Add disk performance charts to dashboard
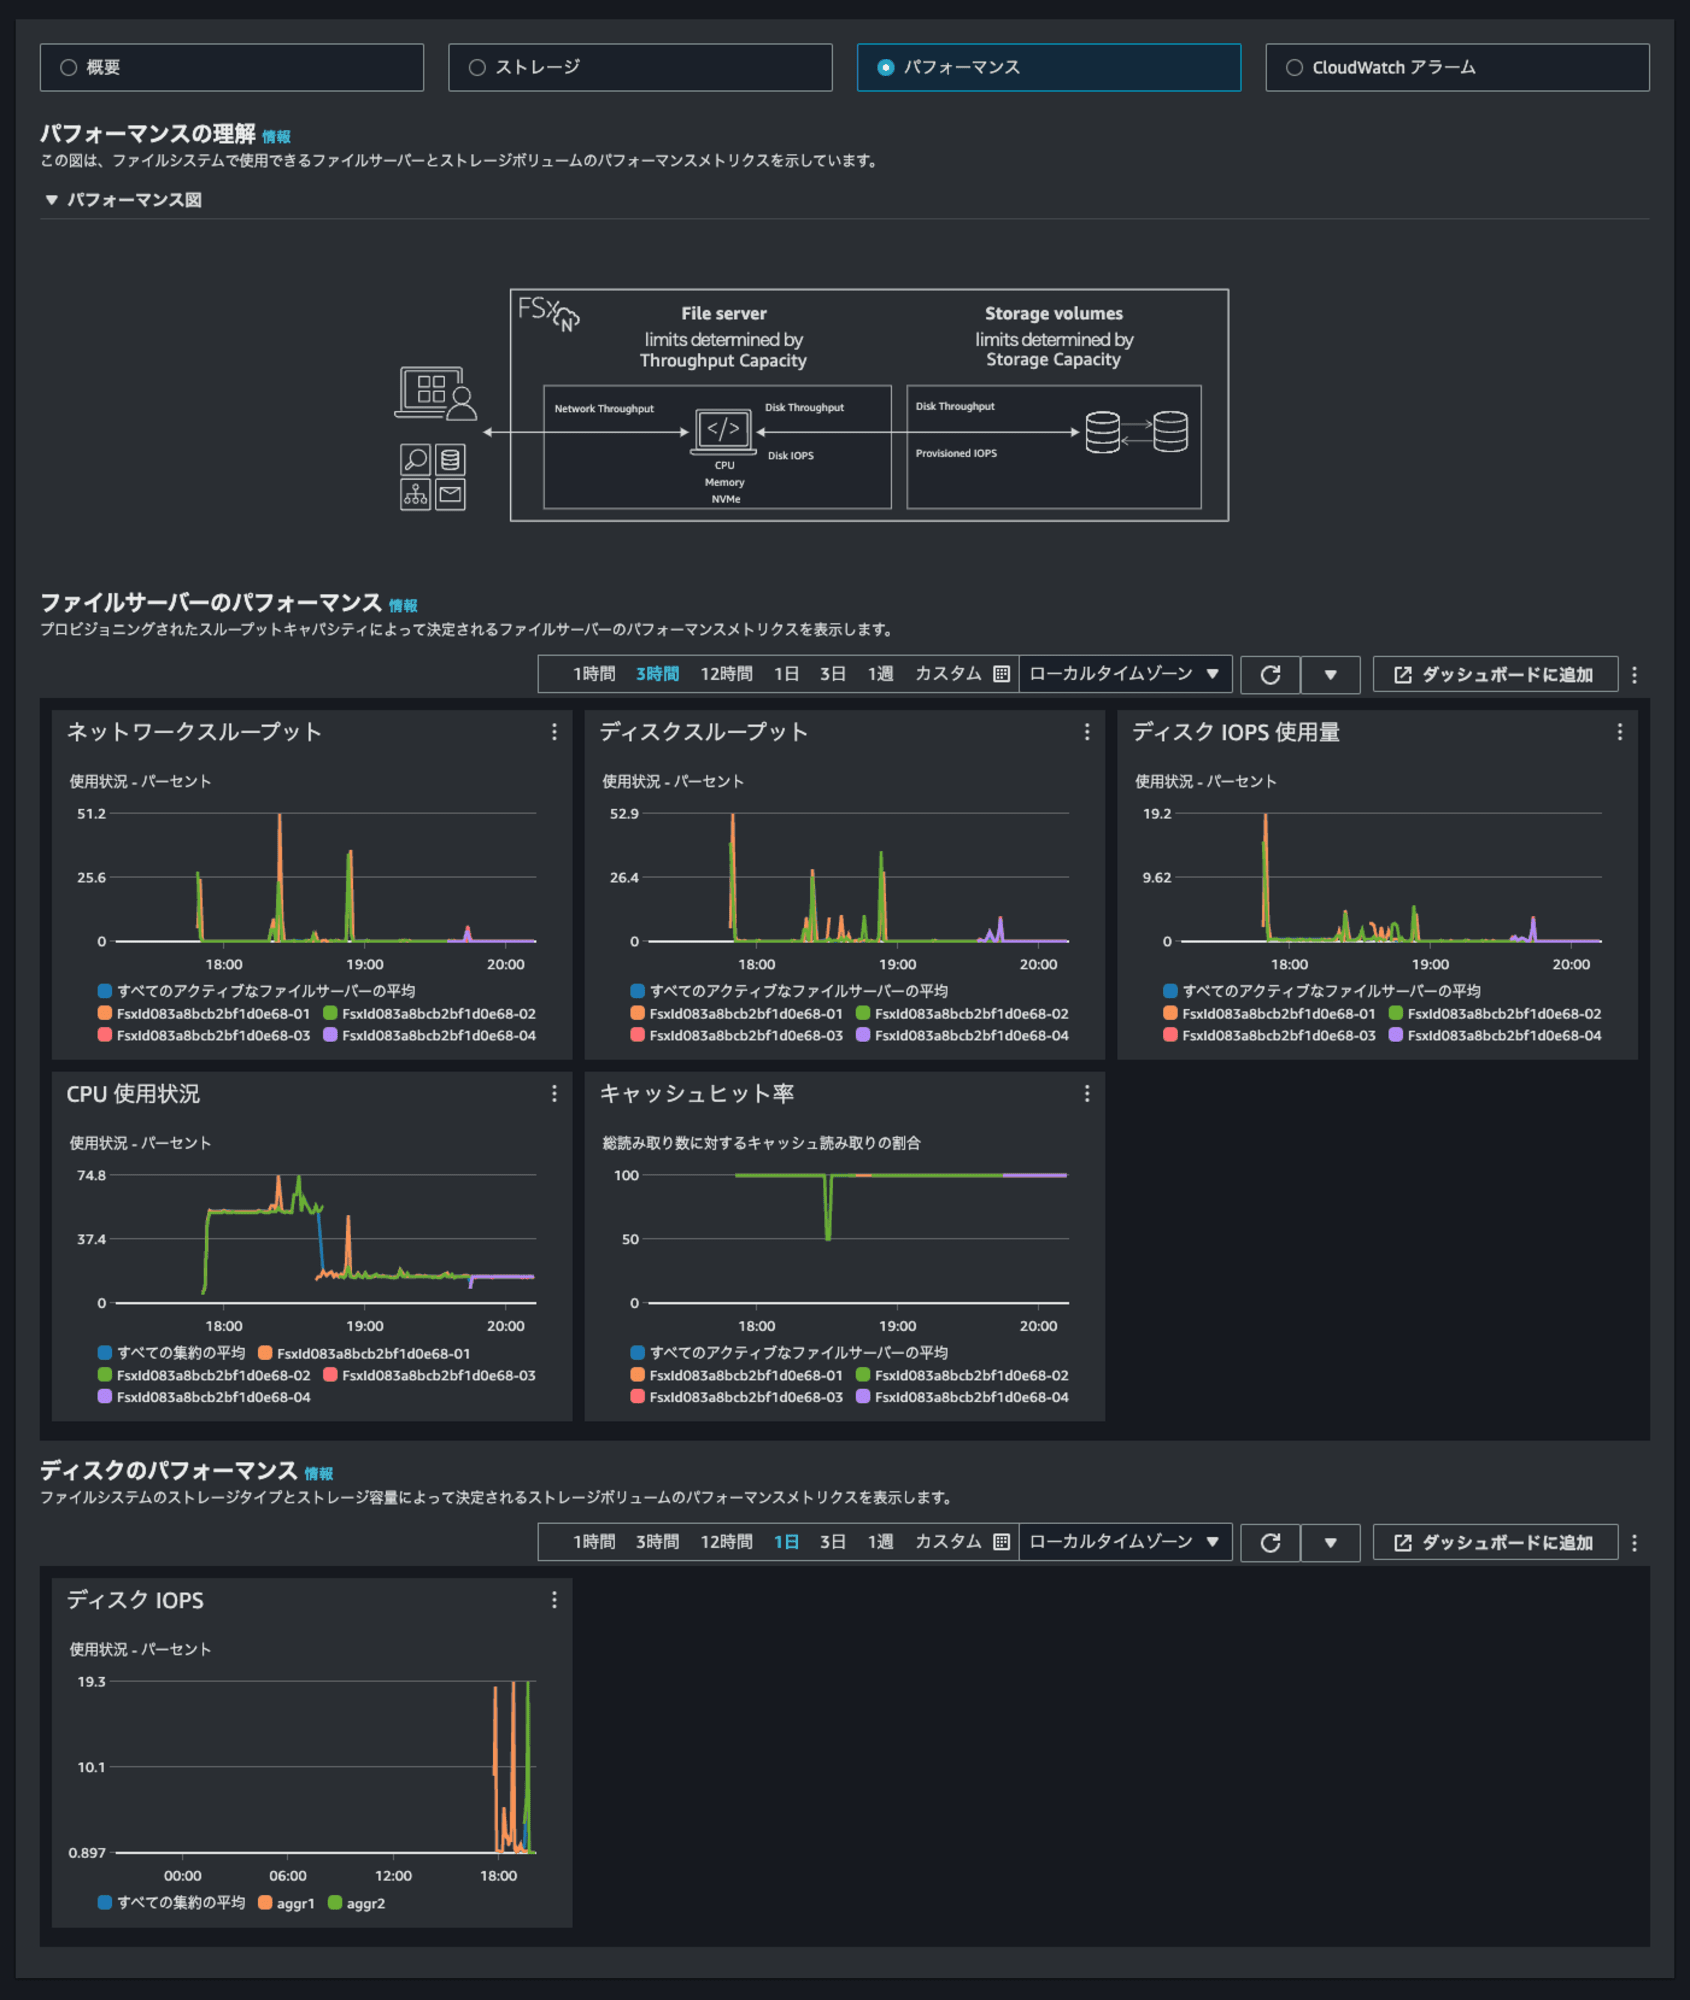 click(x=1495, y=1543)
